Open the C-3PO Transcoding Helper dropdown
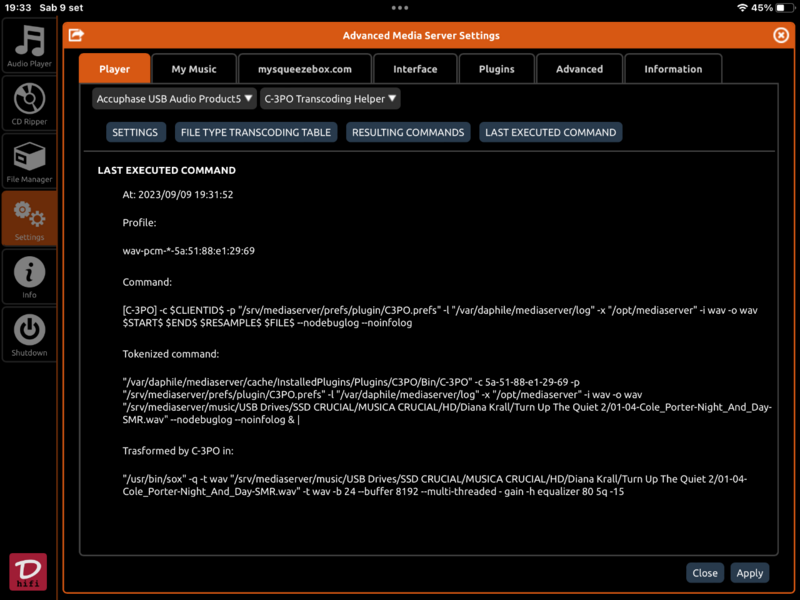 pos(330,98)
